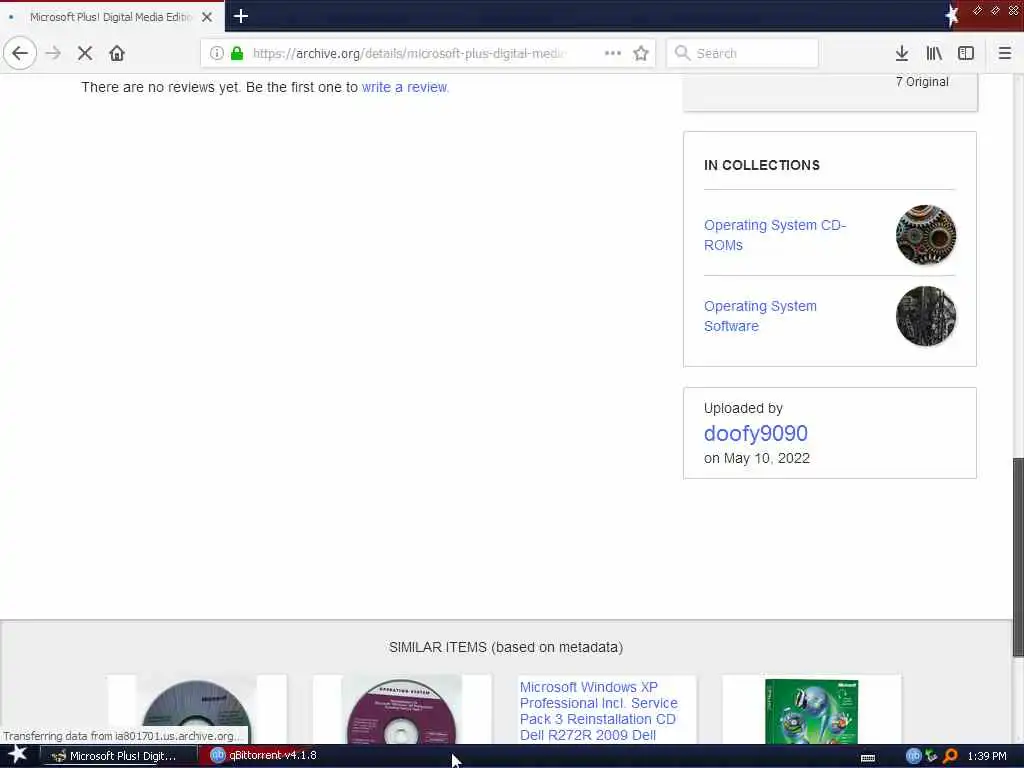This screenshot has height=768, width=1024.
Task: Click the 'on May 10, 2022' upload date
Action: pyautogui.click(x=757, y=458)
